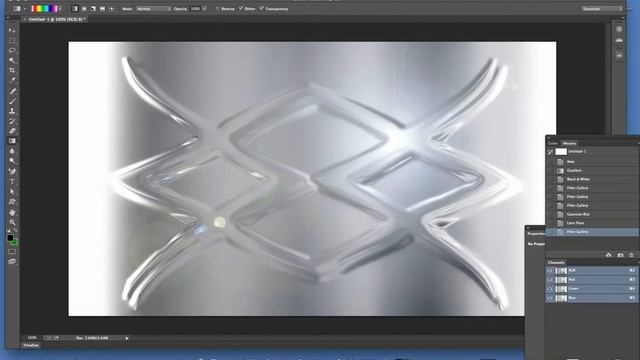Toggle Quick Mask mode icon

pos(12,252)
